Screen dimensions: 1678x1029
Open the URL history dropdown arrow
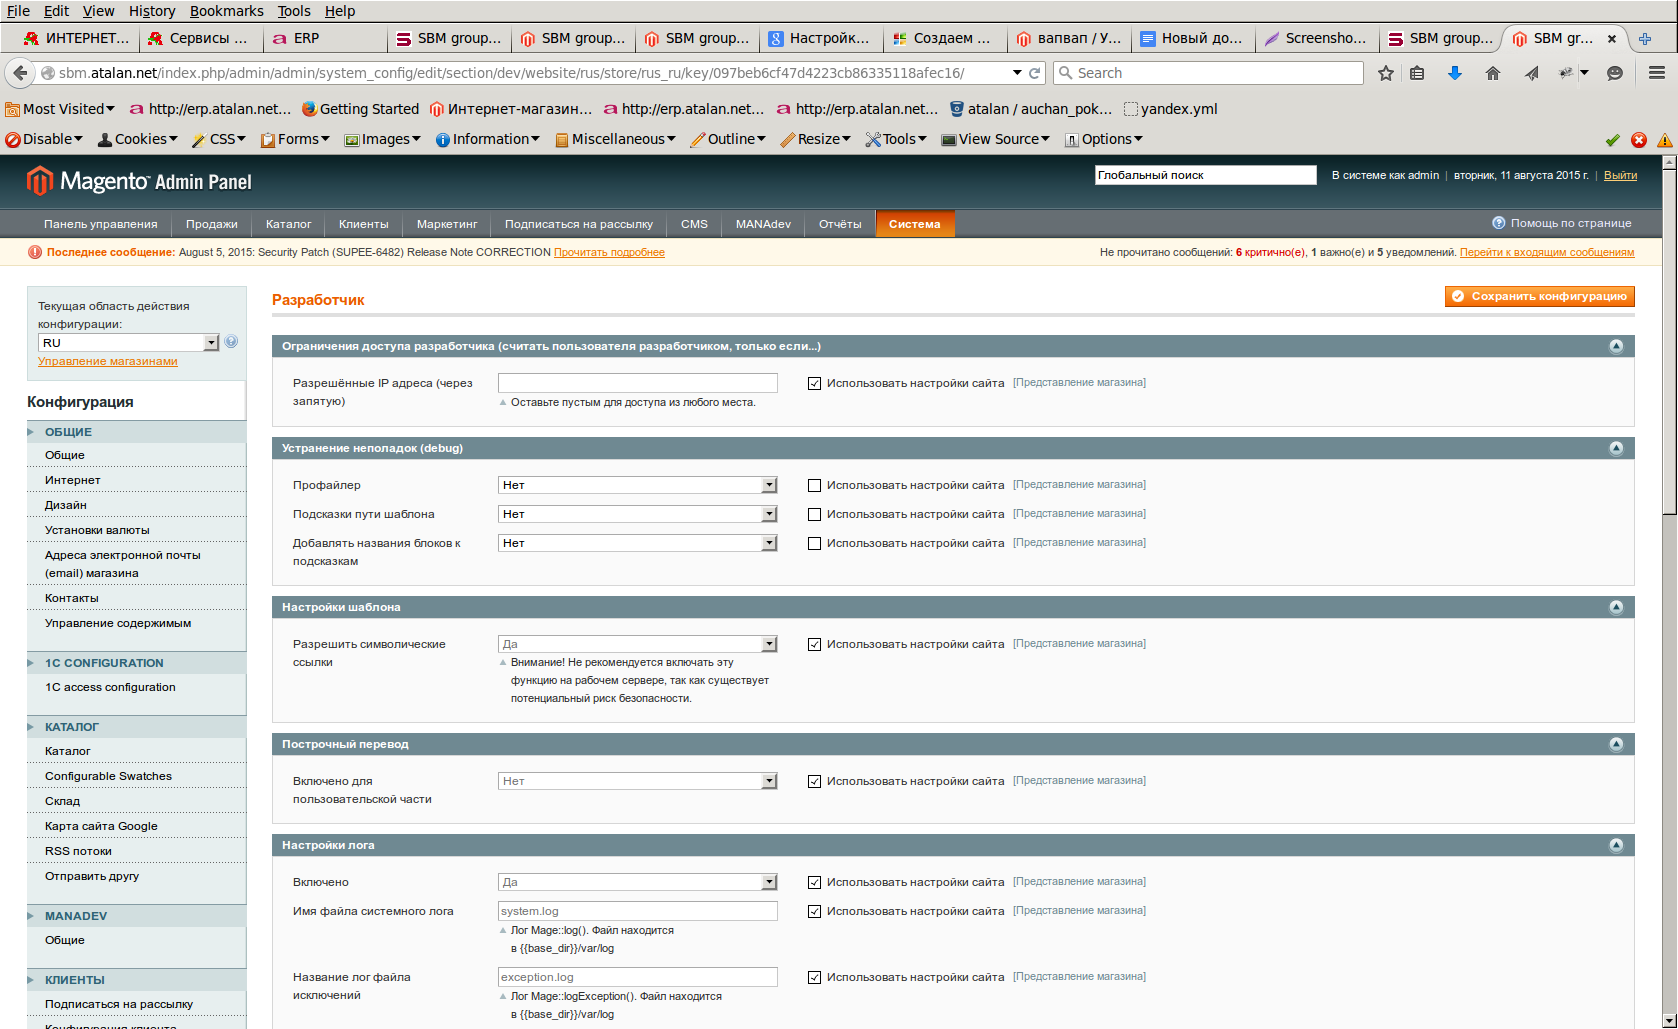1017,73
